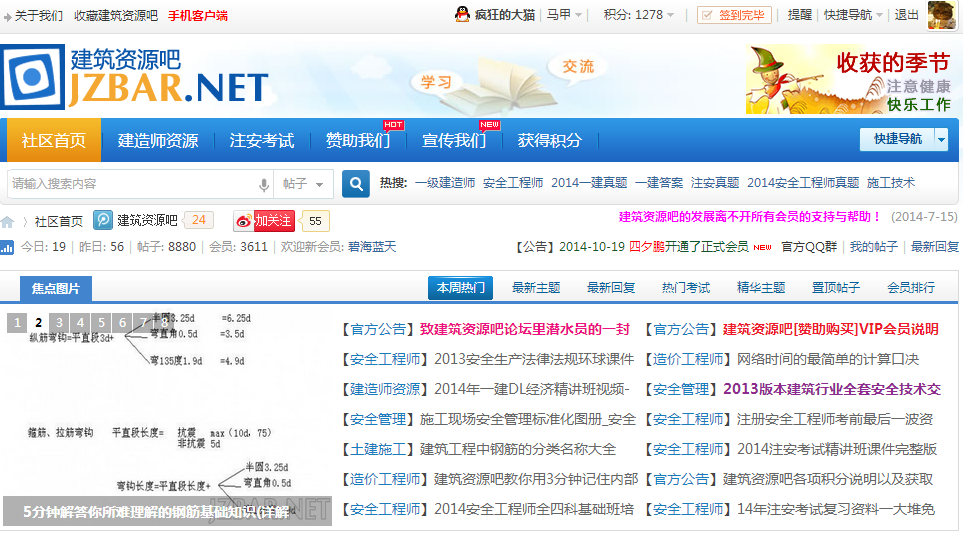This screenshot has width=963, height=536.
Task: Expand the blue nav 快捷导航 arrow
Action: pyautogui.click(x=942, y=139)
